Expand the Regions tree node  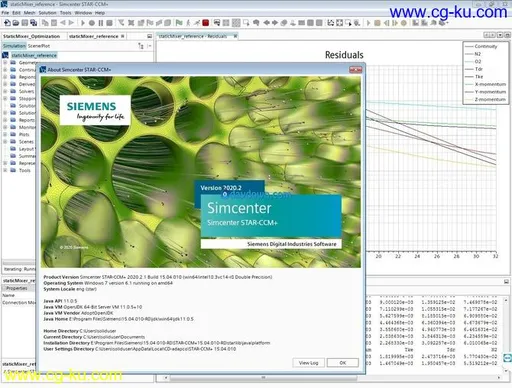tap(5, 77)
